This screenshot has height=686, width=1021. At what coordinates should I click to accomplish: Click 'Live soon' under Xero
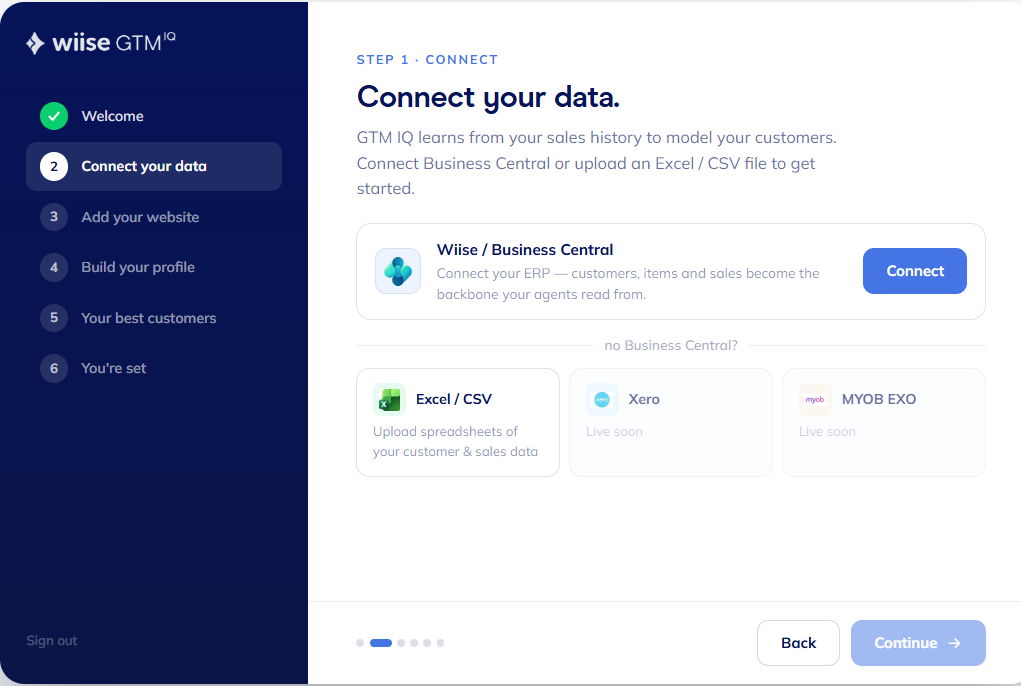[614, 432]
